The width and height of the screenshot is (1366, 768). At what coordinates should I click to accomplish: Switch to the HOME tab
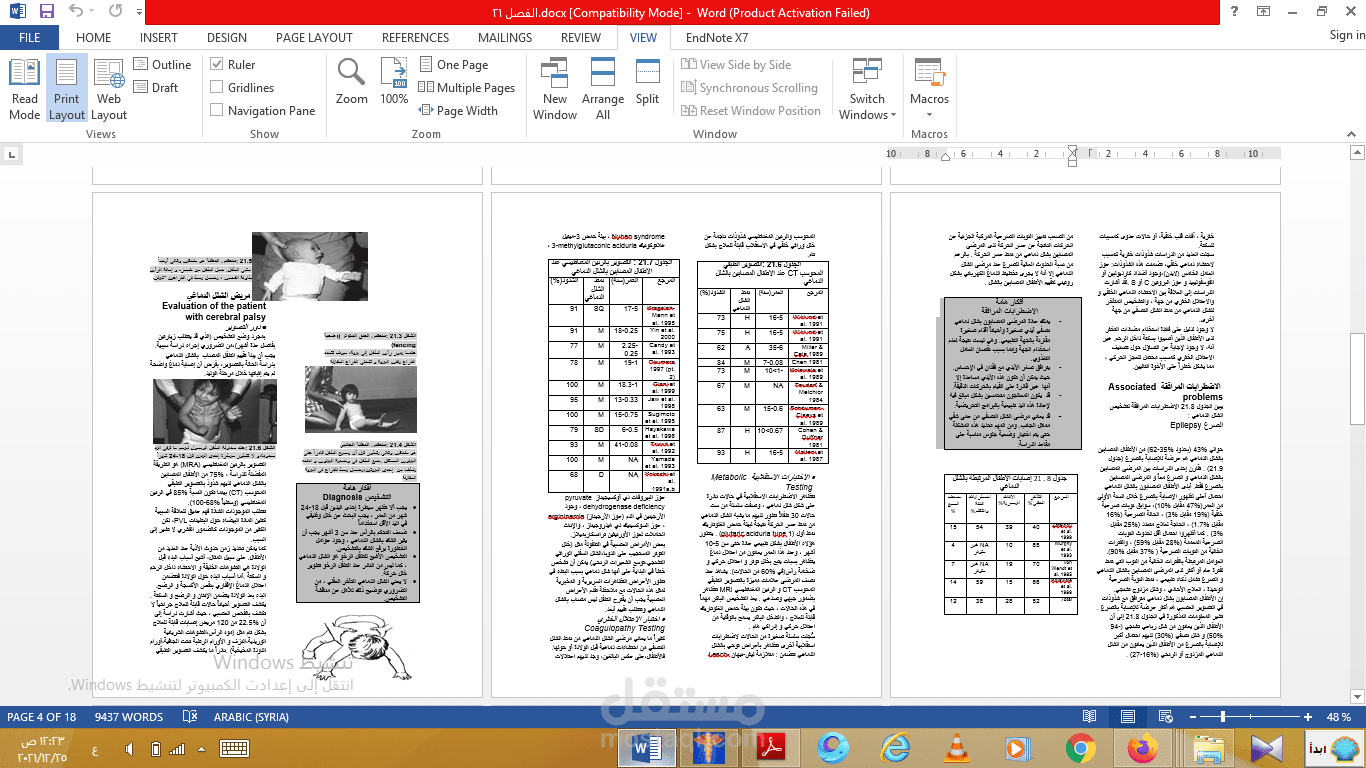coord(94,38)
